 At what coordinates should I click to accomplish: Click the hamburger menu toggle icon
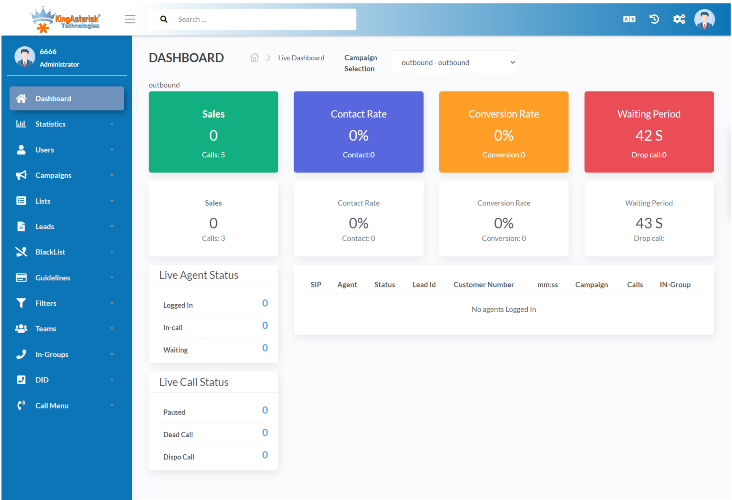click(130, 19)
